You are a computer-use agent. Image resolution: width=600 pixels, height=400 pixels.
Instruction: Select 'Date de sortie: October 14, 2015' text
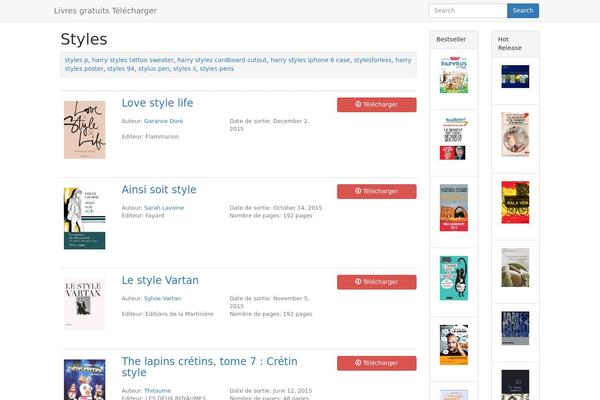coord(276,208)
